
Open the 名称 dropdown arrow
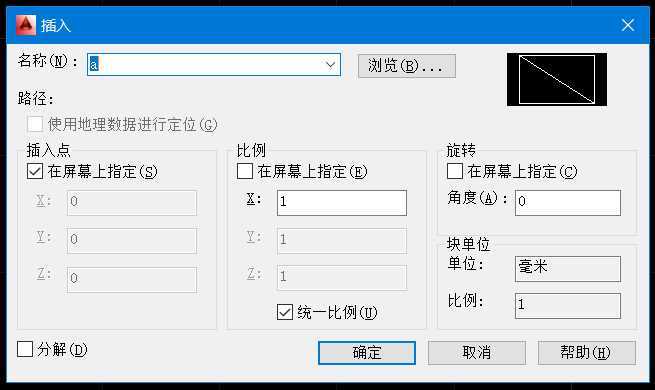[330, 65]
